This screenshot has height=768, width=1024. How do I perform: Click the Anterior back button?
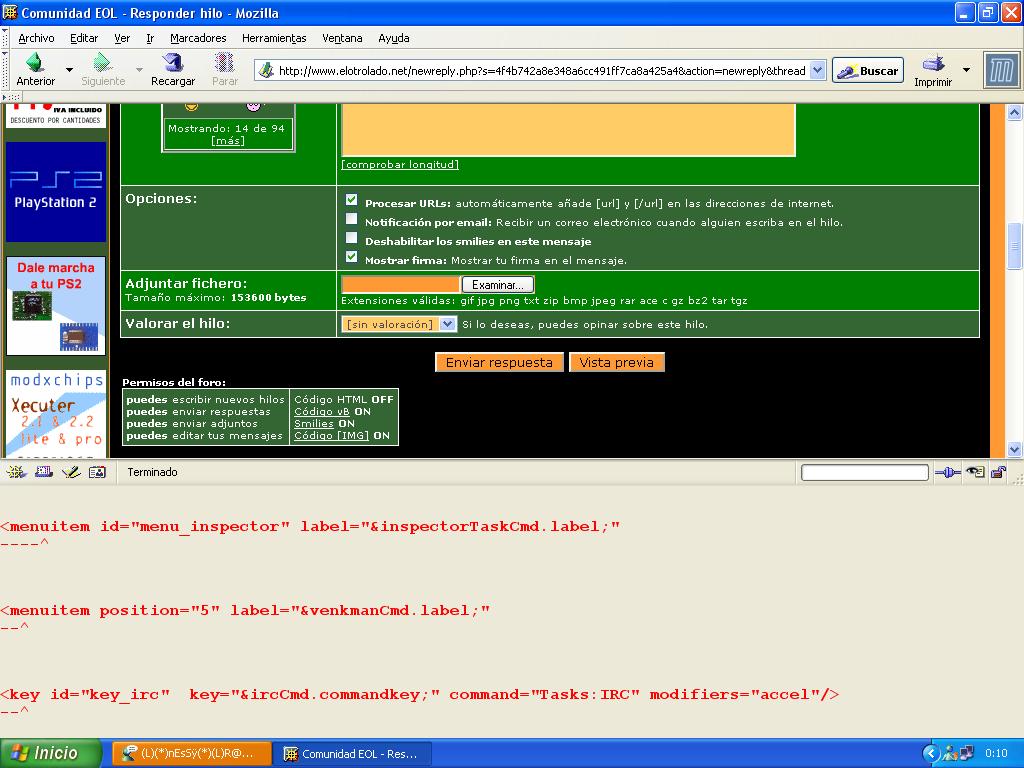pyautogui.click(x=35, y=68)
